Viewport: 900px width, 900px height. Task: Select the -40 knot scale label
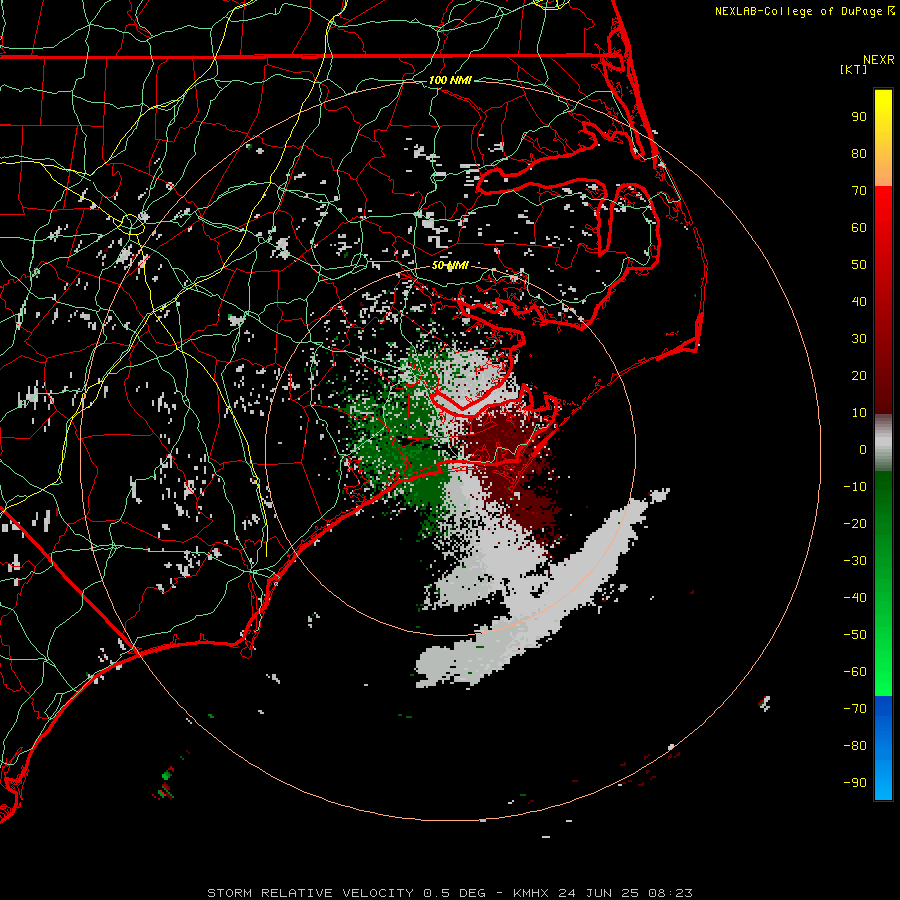855,598
